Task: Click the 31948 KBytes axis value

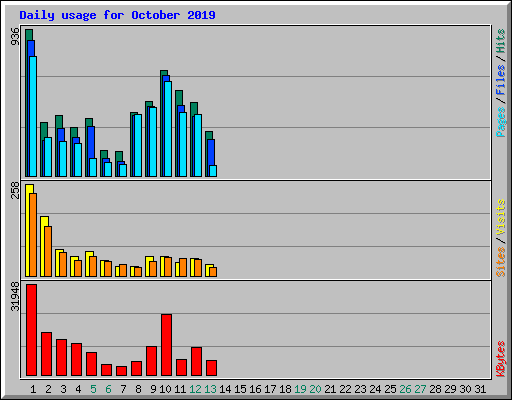Action: tap(15, 296)
